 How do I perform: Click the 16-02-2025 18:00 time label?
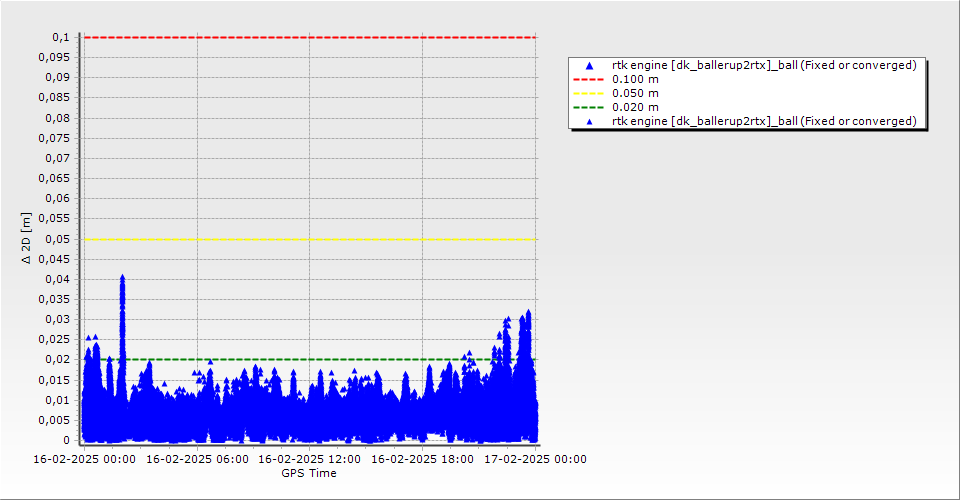[422, 459]
